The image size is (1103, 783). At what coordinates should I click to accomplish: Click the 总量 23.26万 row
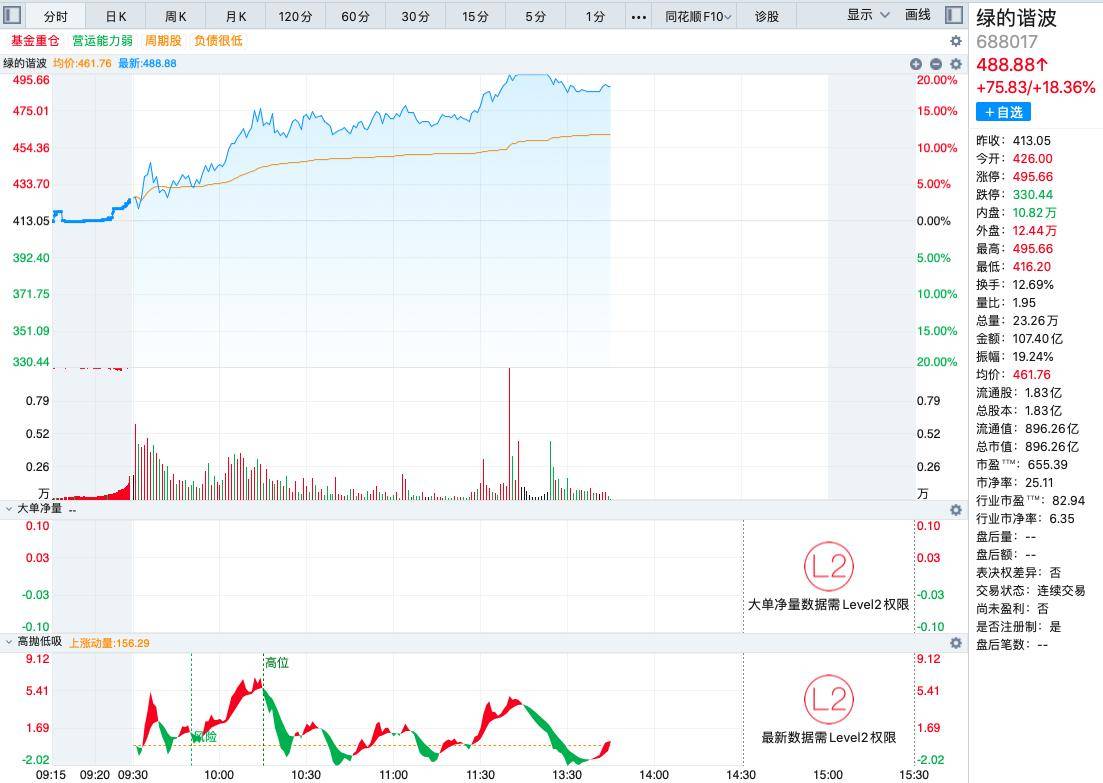1016,321
